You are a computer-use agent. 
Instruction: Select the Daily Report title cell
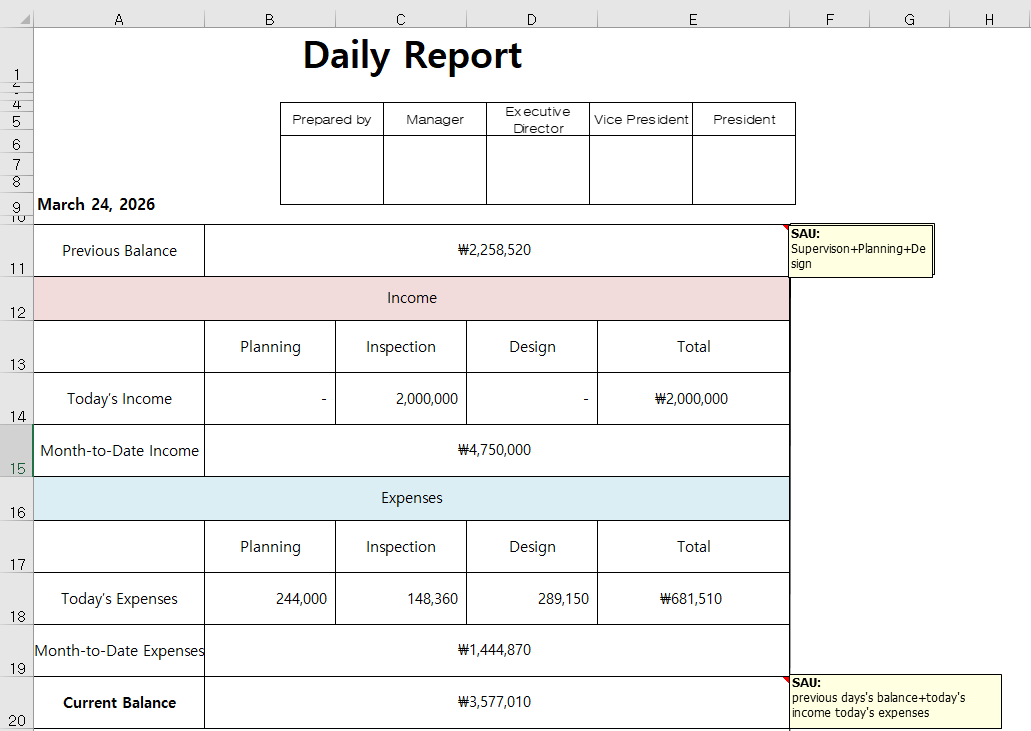coord(412,56)
